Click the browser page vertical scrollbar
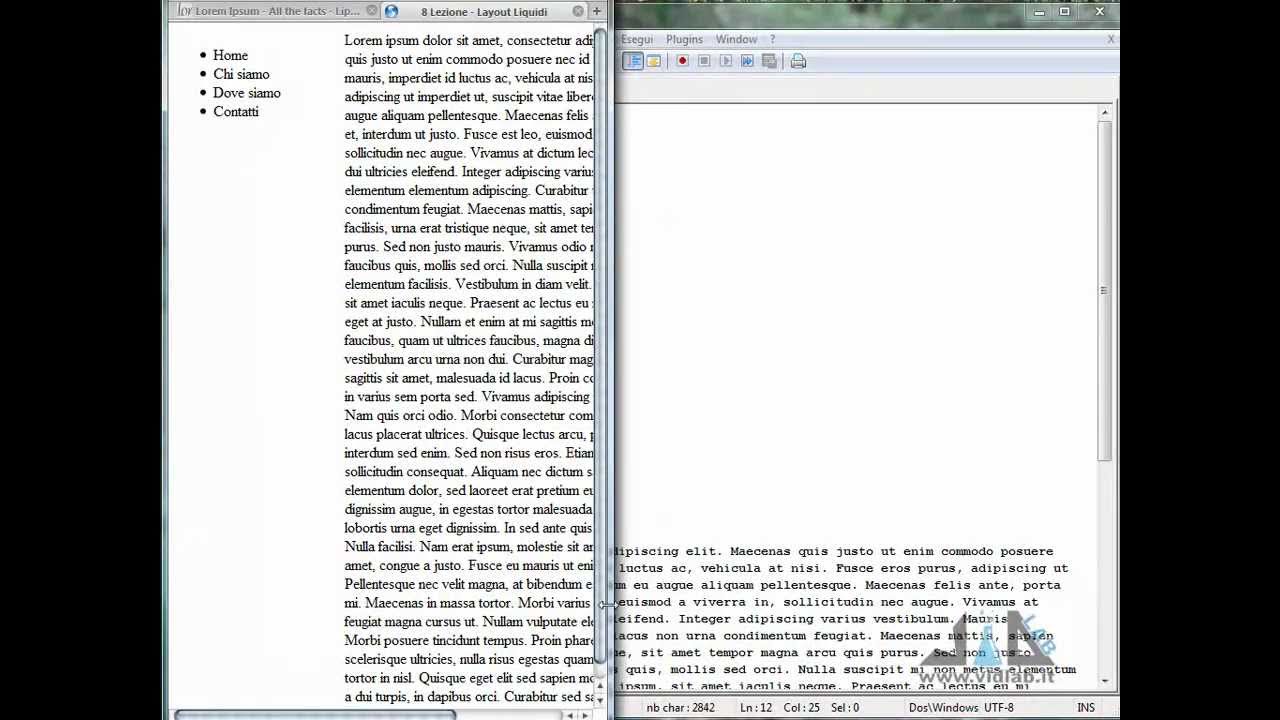The width and height of the screenshot is (1280, 720). coord(600,345)
